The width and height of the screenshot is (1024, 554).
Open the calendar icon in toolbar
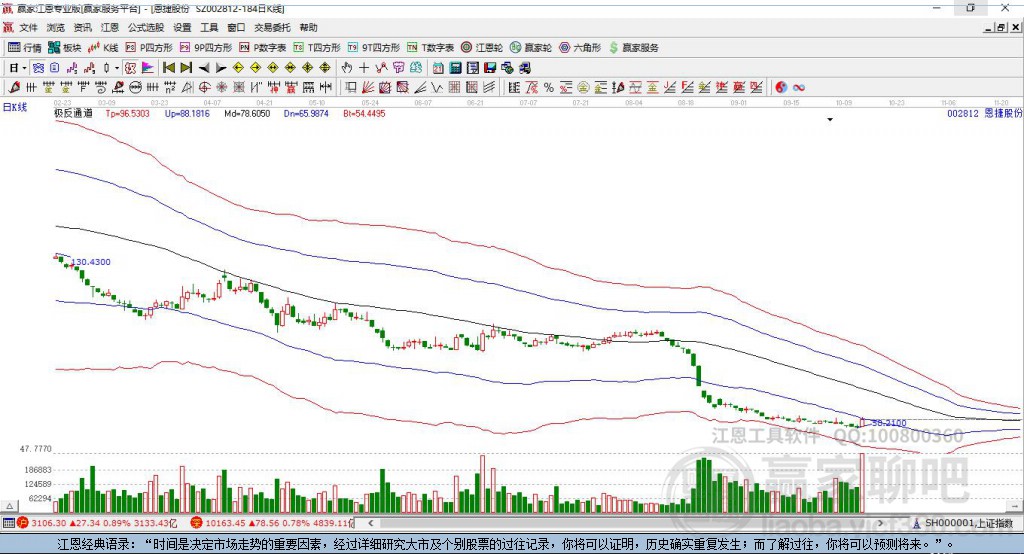pyautogui.click(x=438, y=68)
